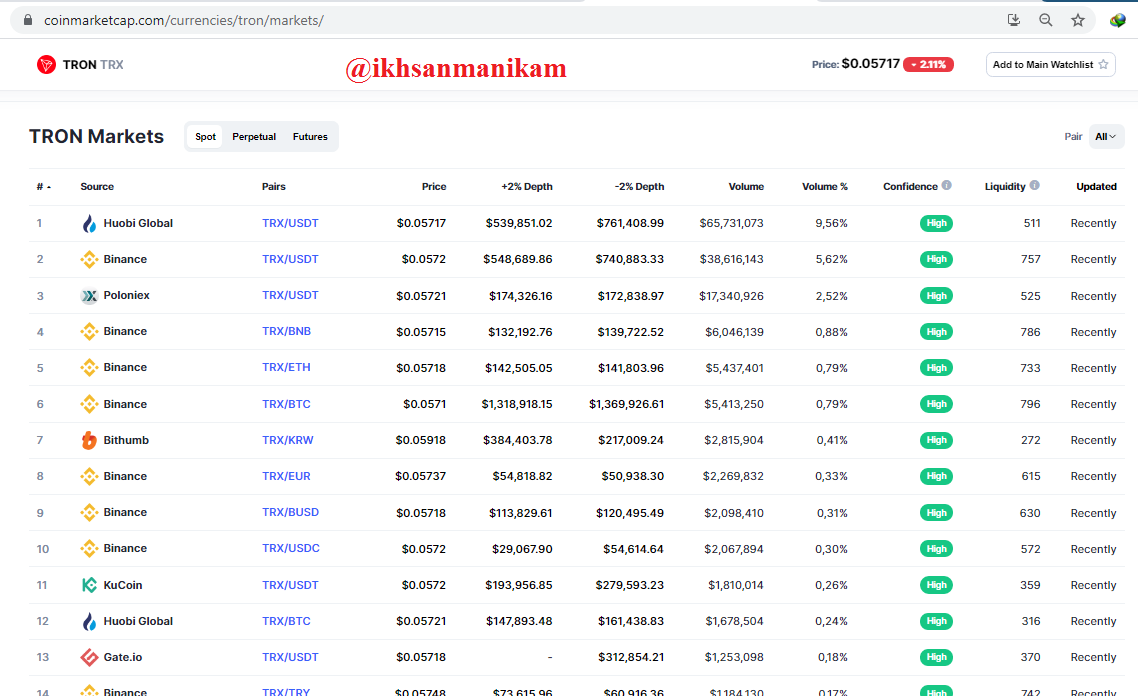Screen dimensions: 1138x696
Task: Open the Pair filter dropdown showing All
Action: click(x=1106, y=136)
